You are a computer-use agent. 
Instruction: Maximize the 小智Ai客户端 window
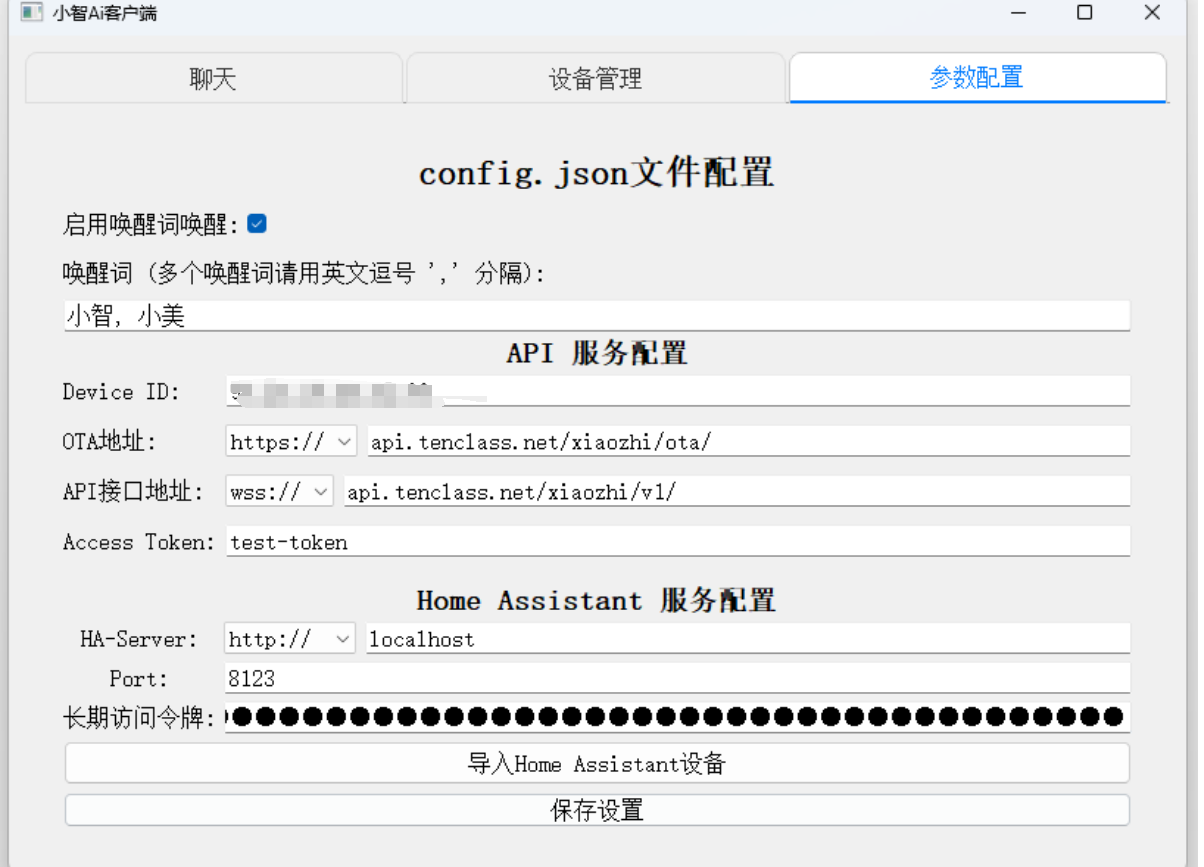click(1084, 13)
